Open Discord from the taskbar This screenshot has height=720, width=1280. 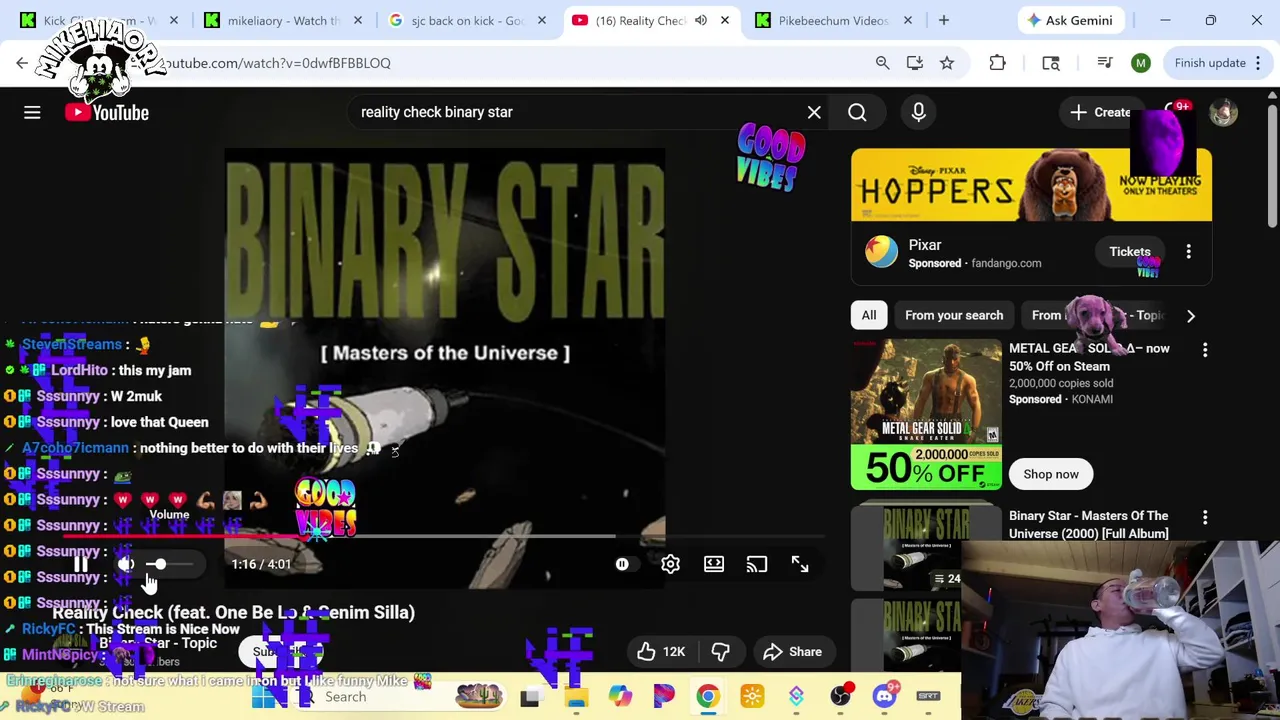(x=884, y=696)
